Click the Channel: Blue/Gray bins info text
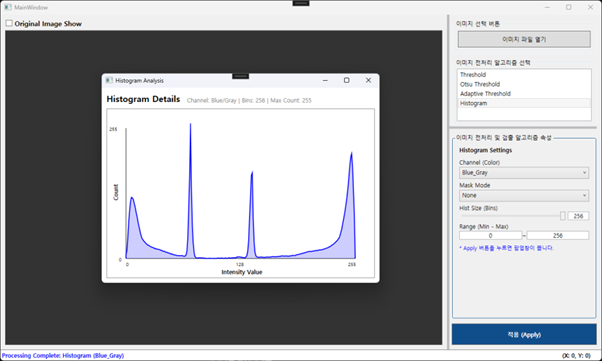The height and width of the screenshot is (361, 602). [249, 101]
